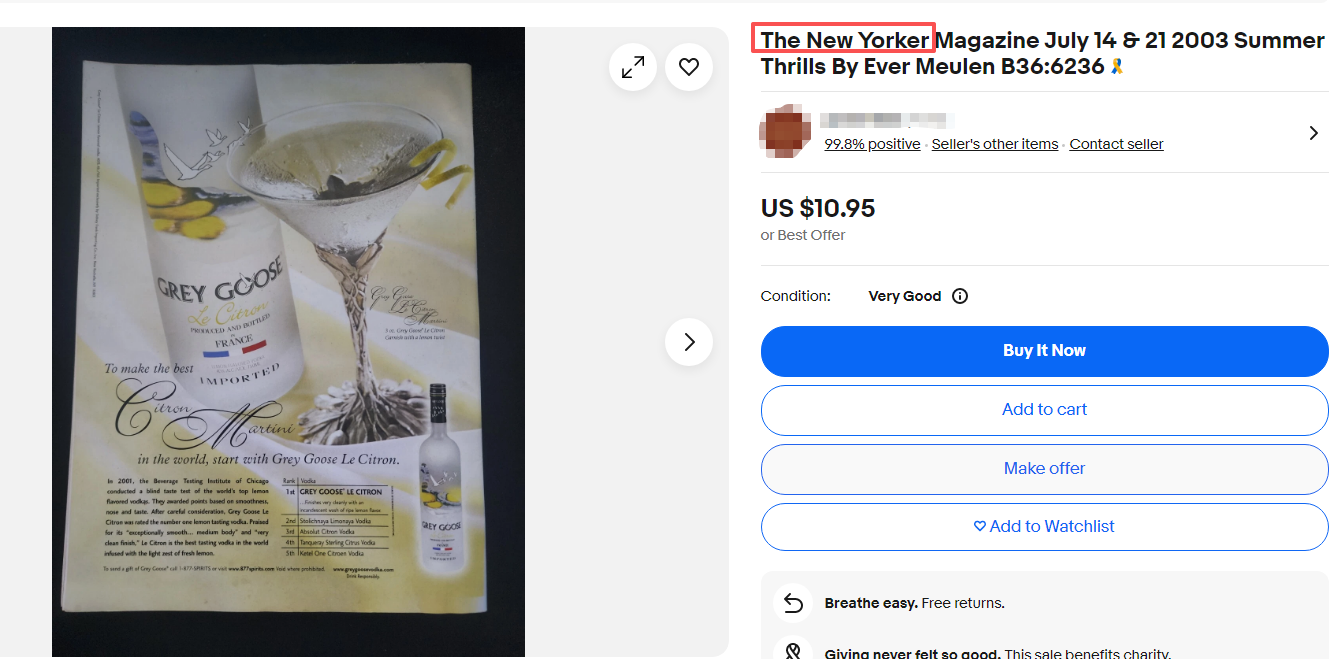Open the 99.8% positive feedback link
The width and height of the screenshot is (1330, 659).
(872, 144)
